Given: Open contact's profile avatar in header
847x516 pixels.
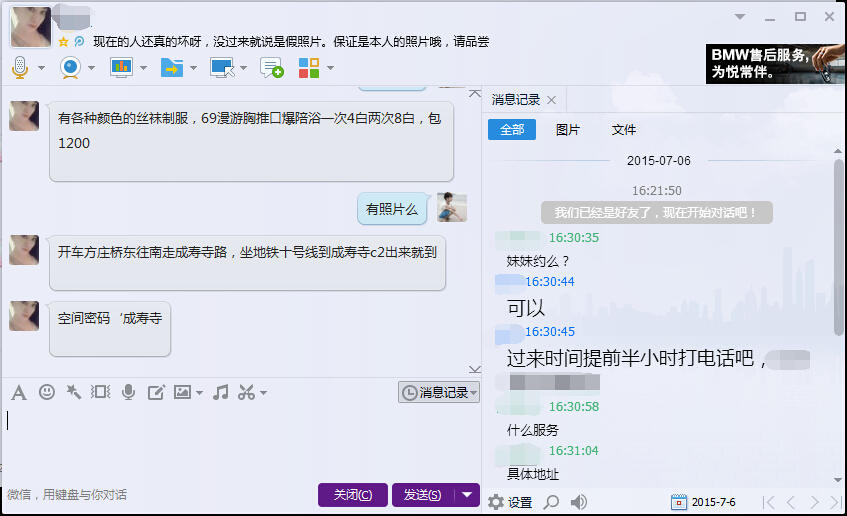Looking at the screenshot, I should (x=31, y=26).
